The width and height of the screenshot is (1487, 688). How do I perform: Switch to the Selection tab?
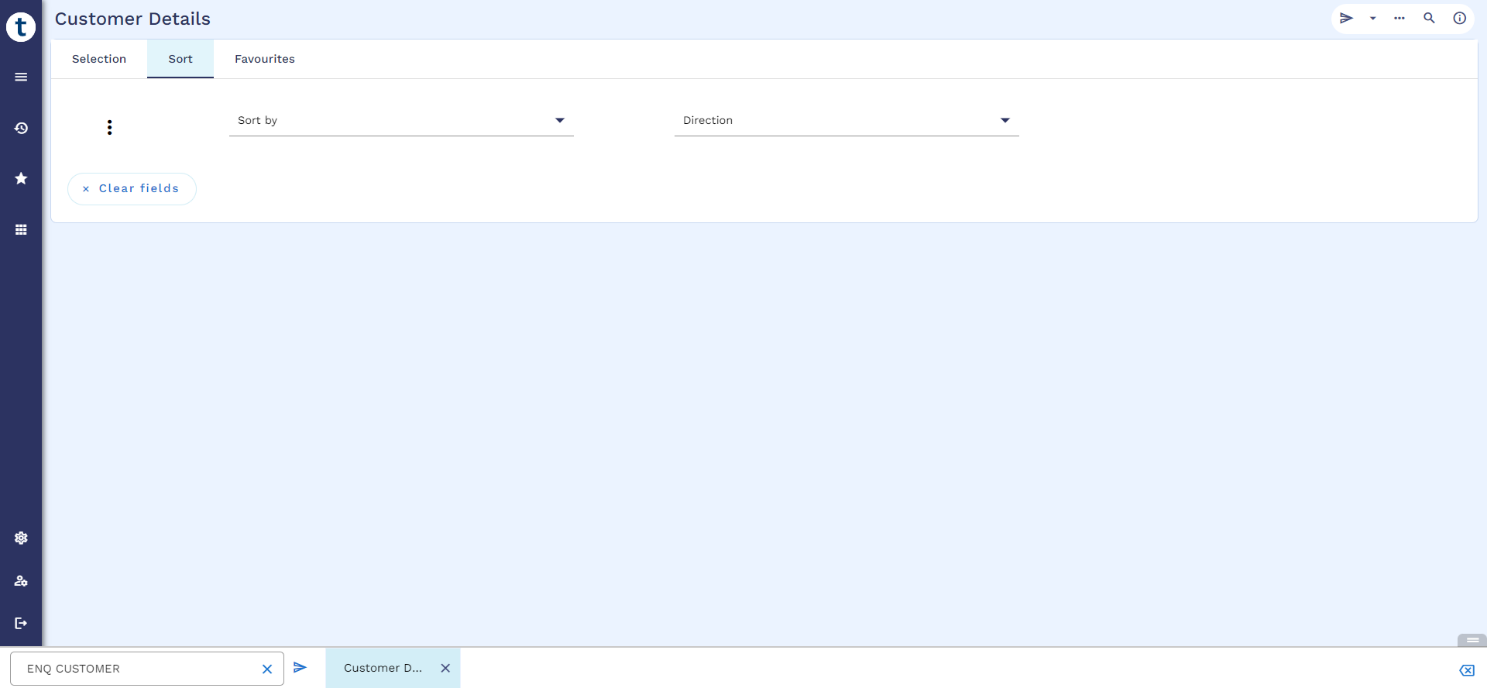[x=99, y=59]
